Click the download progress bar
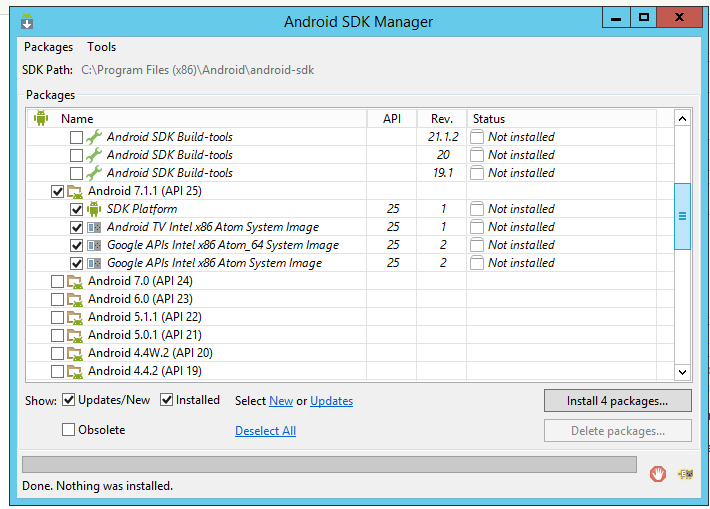This screenshot has width=710, height=509. click(329, 465)
